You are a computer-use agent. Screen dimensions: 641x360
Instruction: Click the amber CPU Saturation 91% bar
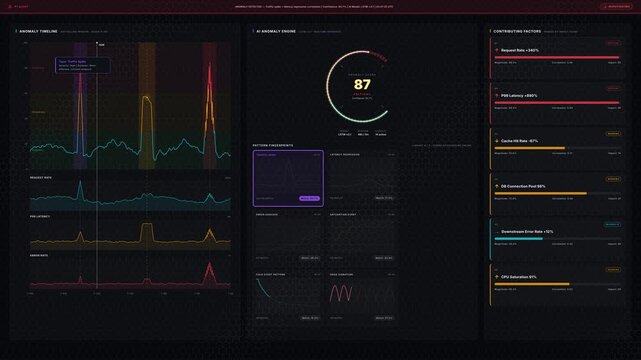(x=532, y=284)
